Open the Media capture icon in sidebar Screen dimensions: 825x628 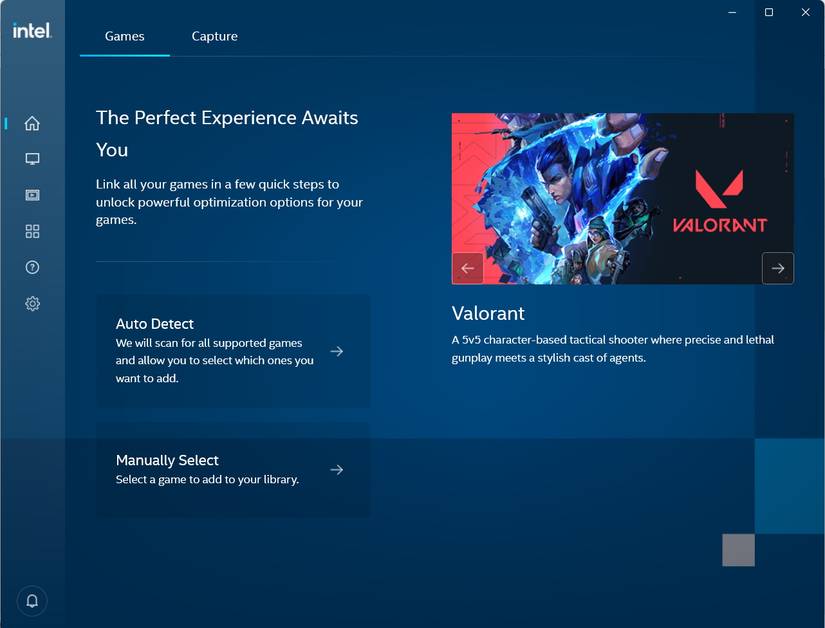point(32,194)
